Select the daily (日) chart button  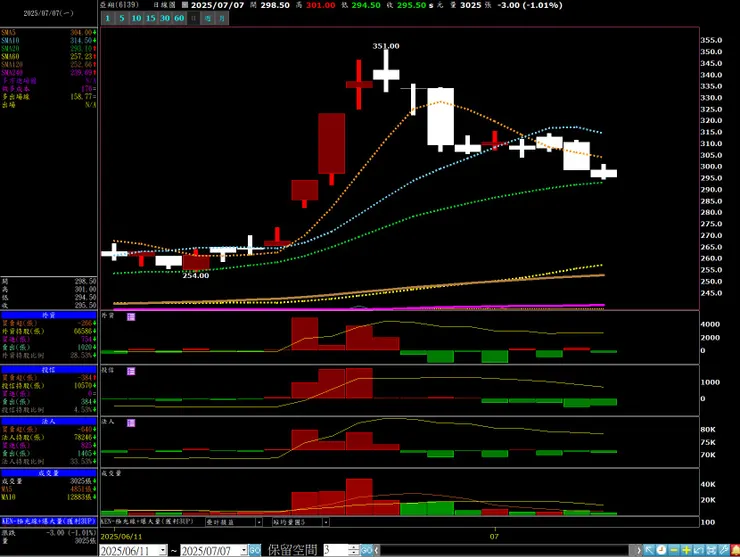pyautogui.click(x=193, y=18)
